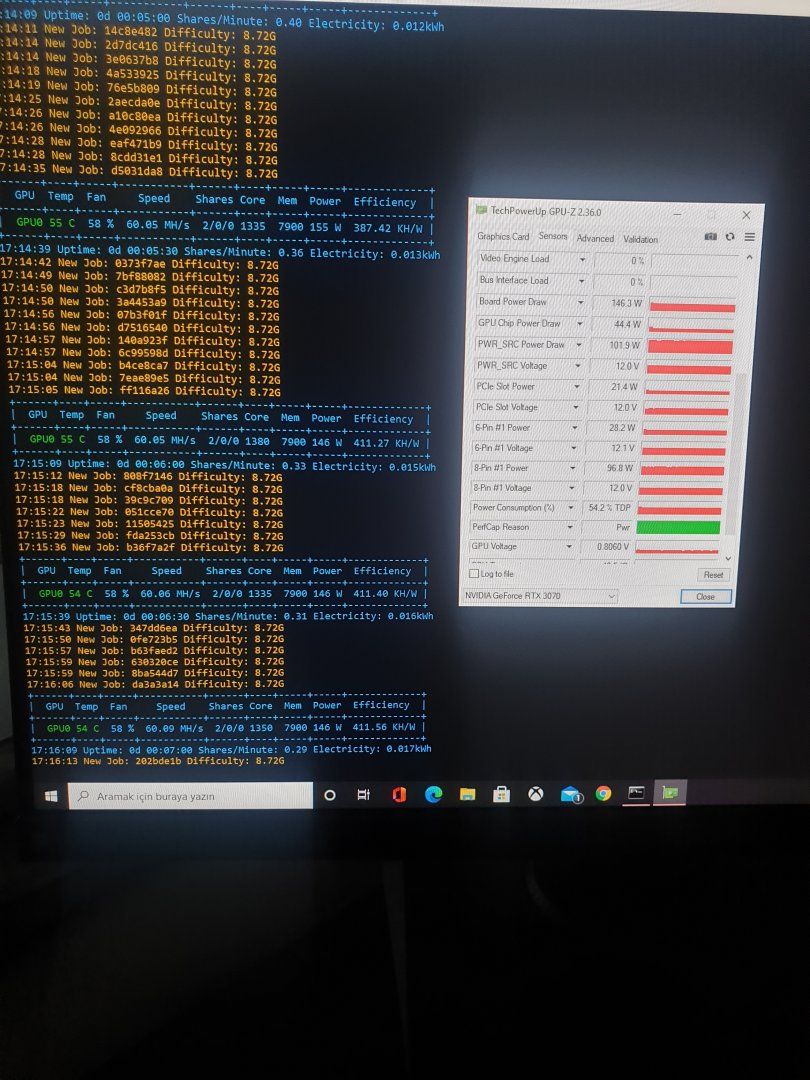Click the Windows search box
The width and height of the screenshot is (810, 1080).
tap(191, 796)
